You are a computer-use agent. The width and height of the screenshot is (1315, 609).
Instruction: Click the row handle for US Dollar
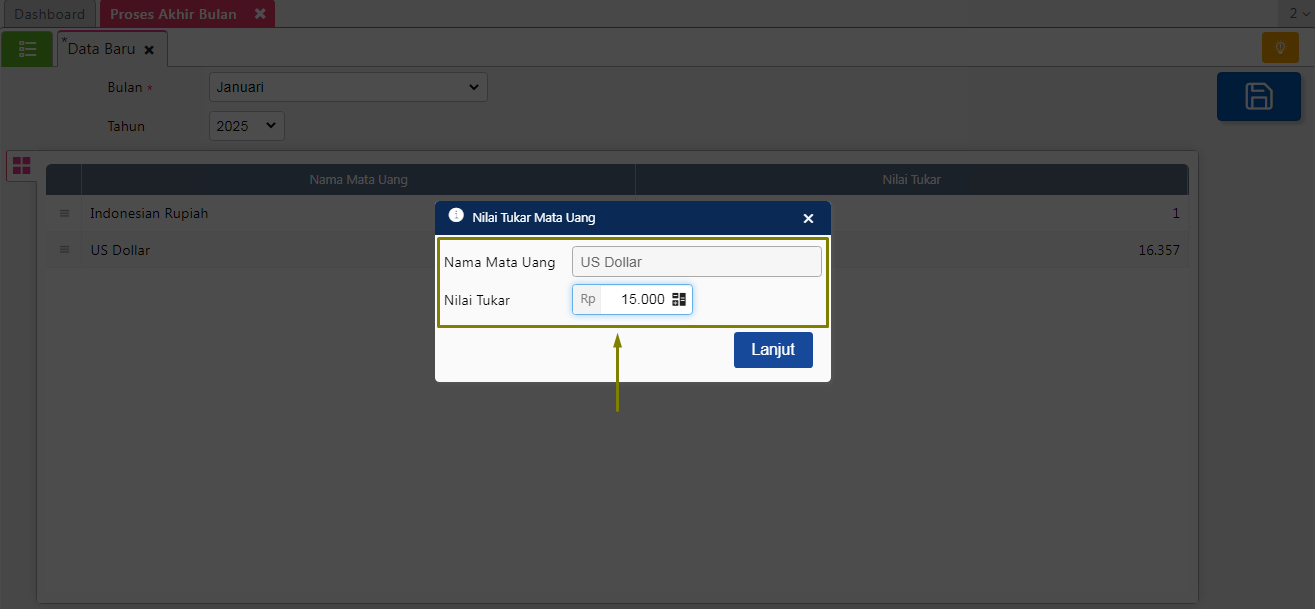(x=64, y=250)
